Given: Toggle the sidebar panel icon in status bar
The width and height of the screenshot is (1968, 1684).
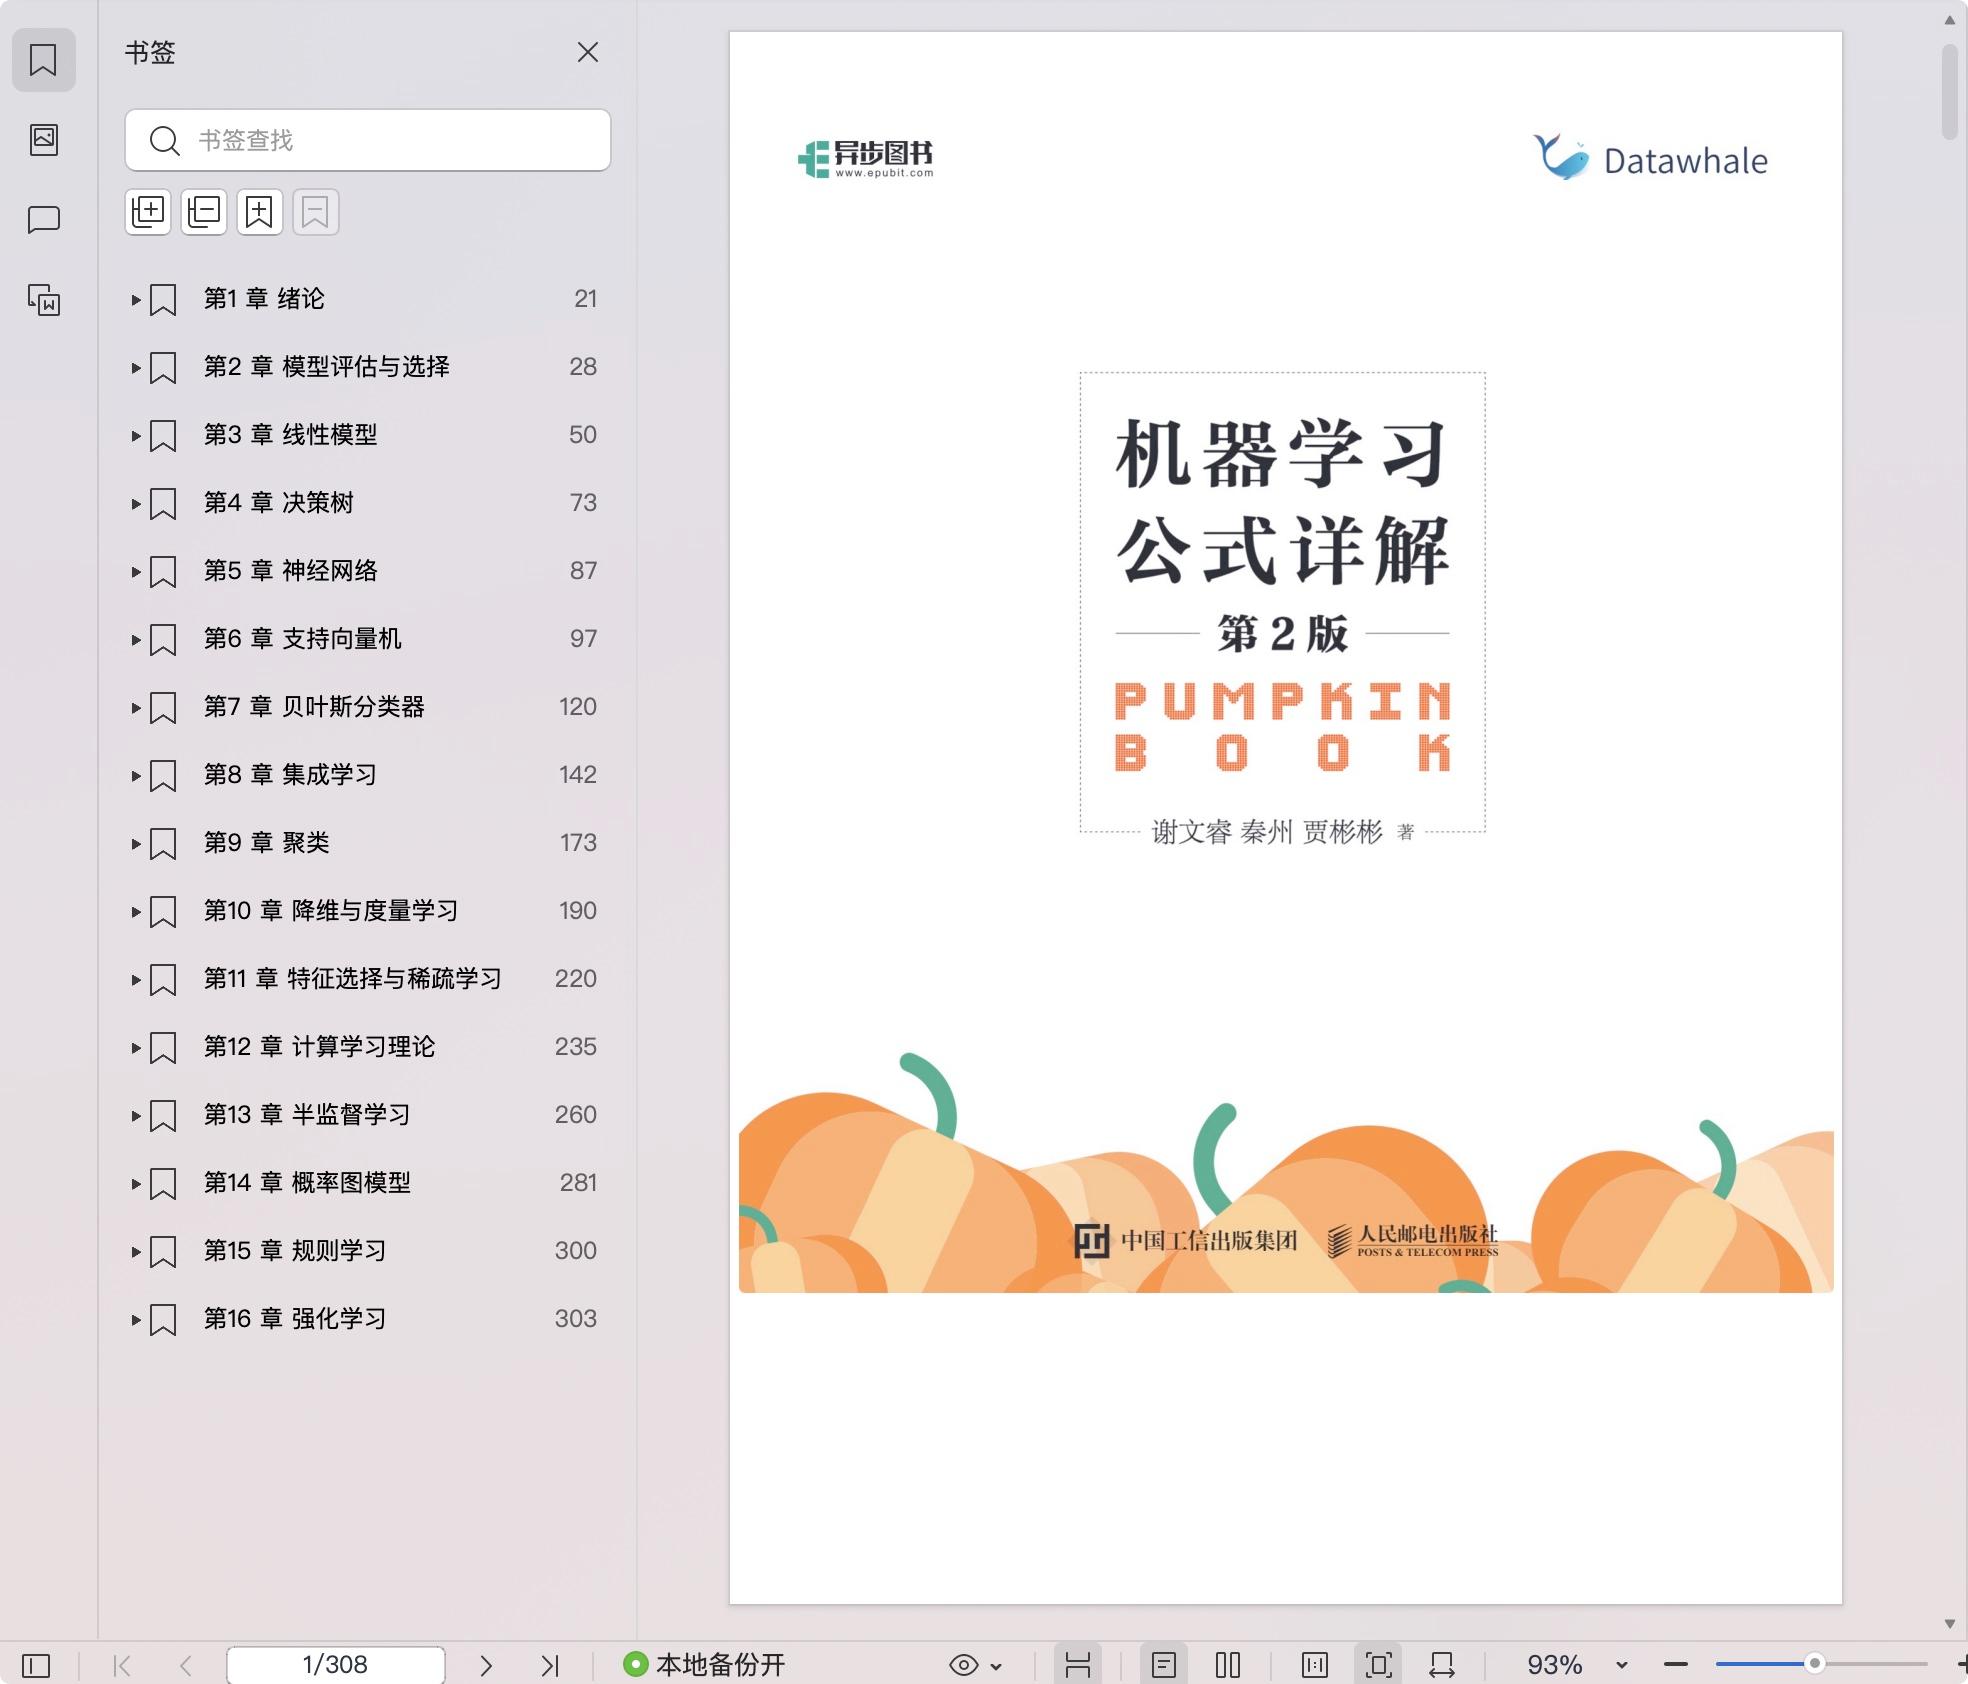Looking at the screenshot, I should pyautogui.click(x=36, y=1665).
